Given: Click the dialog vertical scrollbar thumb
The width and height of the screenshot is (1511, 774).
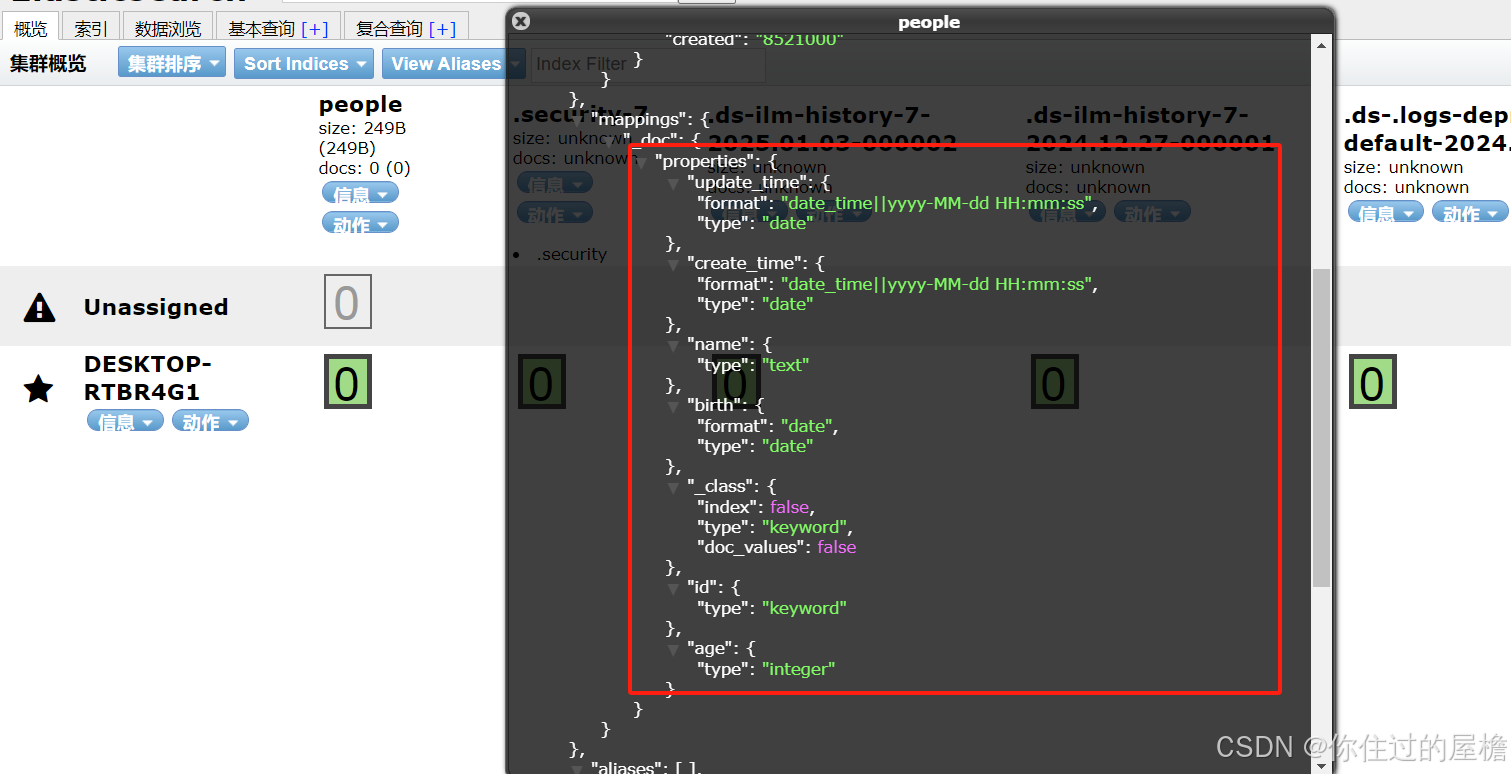Looking at the screenshot, I should [x=1321, y=427].
